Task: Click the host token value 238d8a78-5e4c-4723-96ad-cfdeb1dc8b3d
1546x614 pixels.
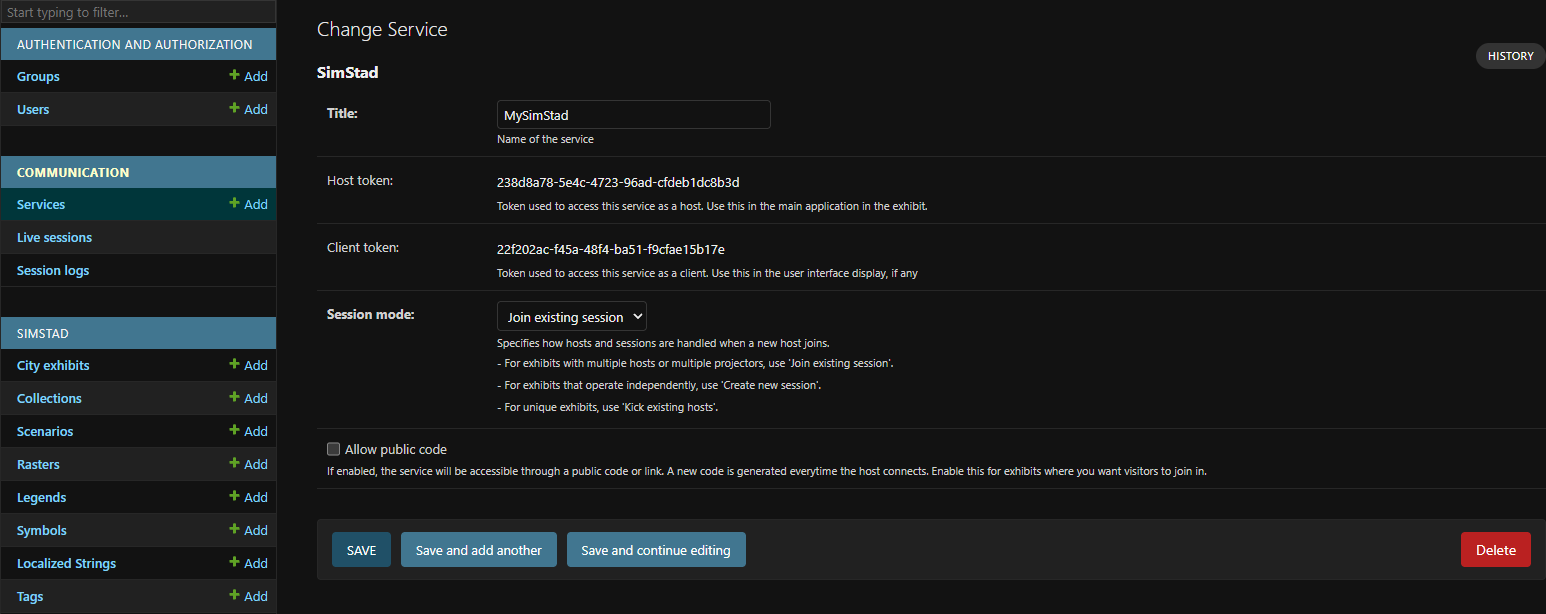Action: pos(618,182)
